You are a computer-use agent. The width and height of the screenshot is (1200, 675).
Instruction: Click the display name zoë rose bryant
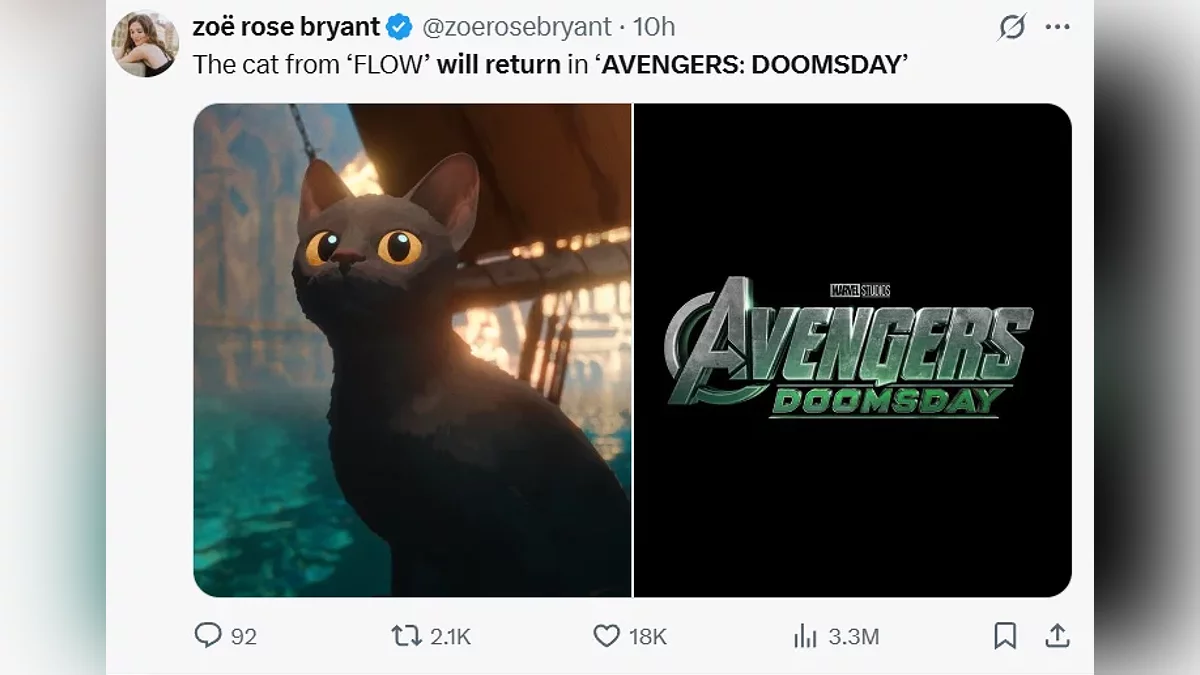click(286, 27)
